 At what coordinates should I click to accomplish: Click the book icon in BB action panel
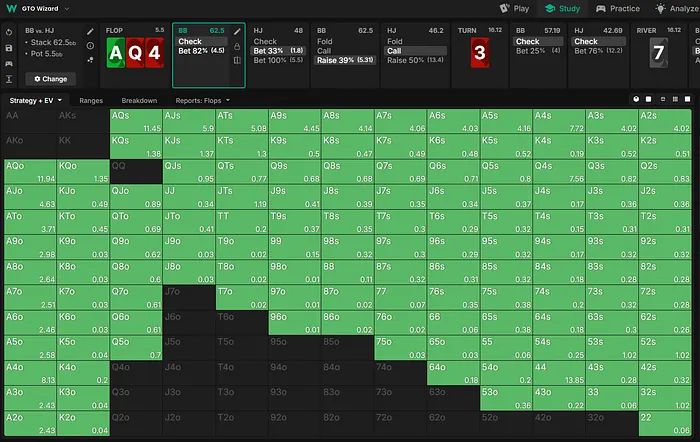(237, 60)
